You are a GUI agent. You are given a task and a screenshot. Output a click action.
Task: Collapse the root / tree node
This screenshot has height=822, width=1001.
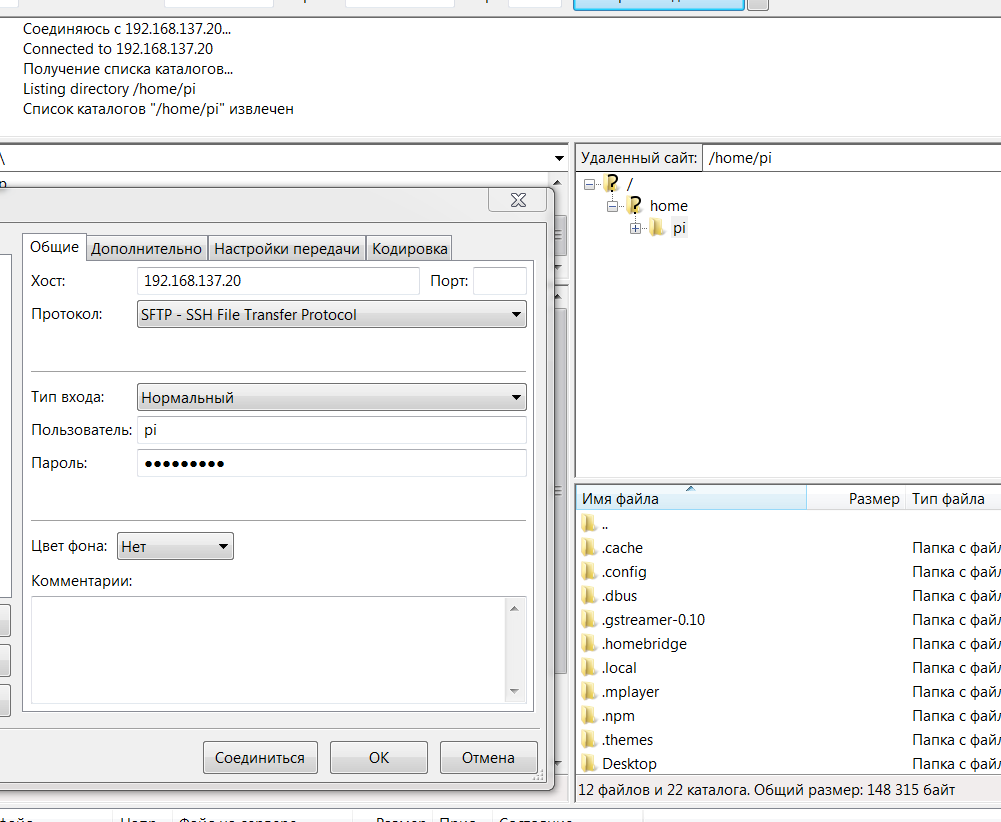point(589,184)
